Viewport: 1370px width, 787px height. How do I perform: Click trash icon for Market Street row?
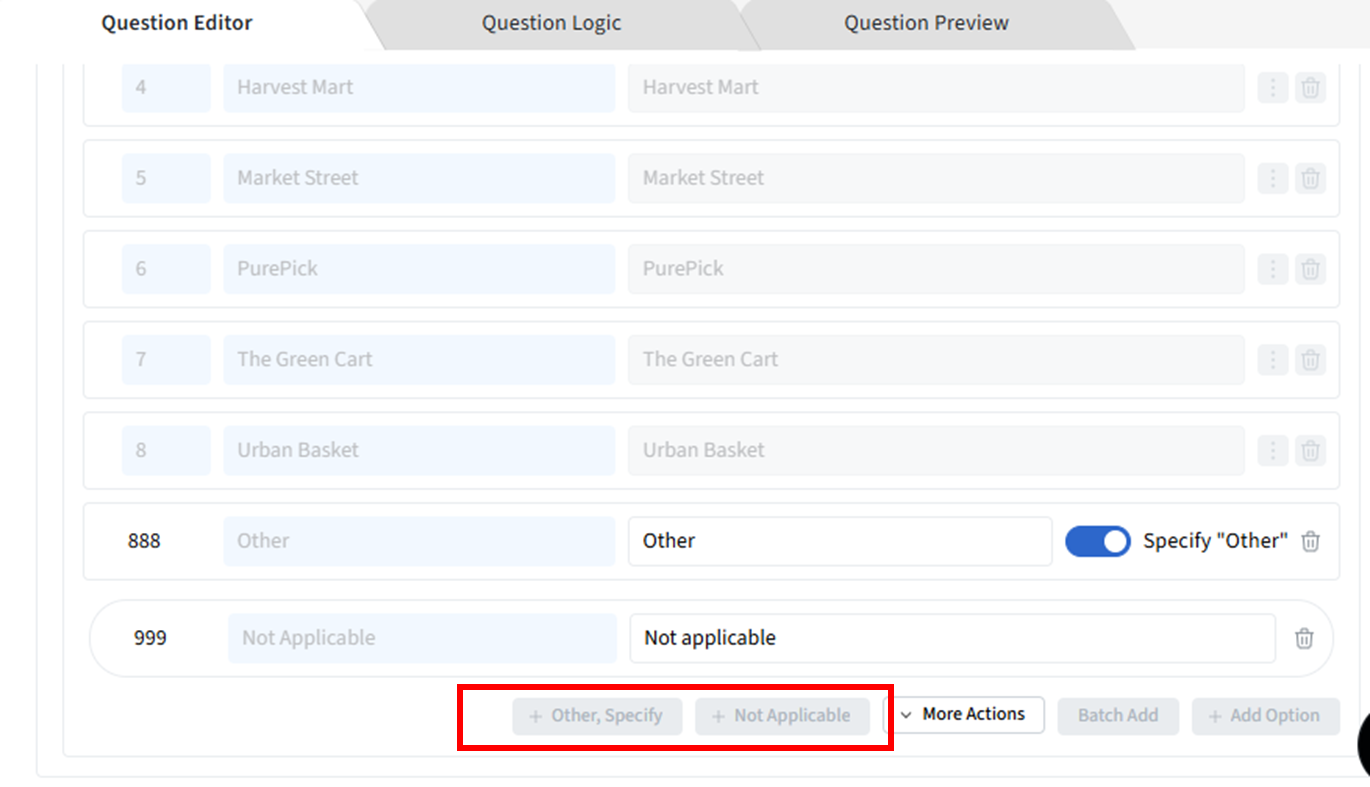pyautogui.click(x=1310, y=179)
